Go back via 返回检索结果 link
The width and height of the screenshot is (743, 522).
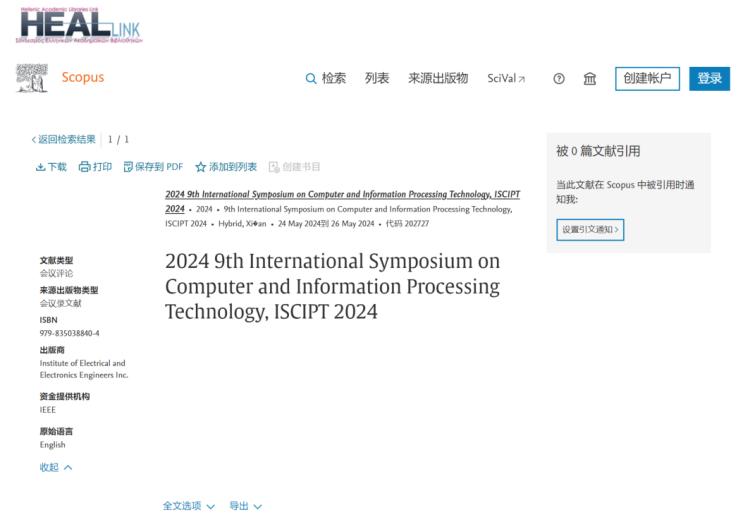pos(64,139)
